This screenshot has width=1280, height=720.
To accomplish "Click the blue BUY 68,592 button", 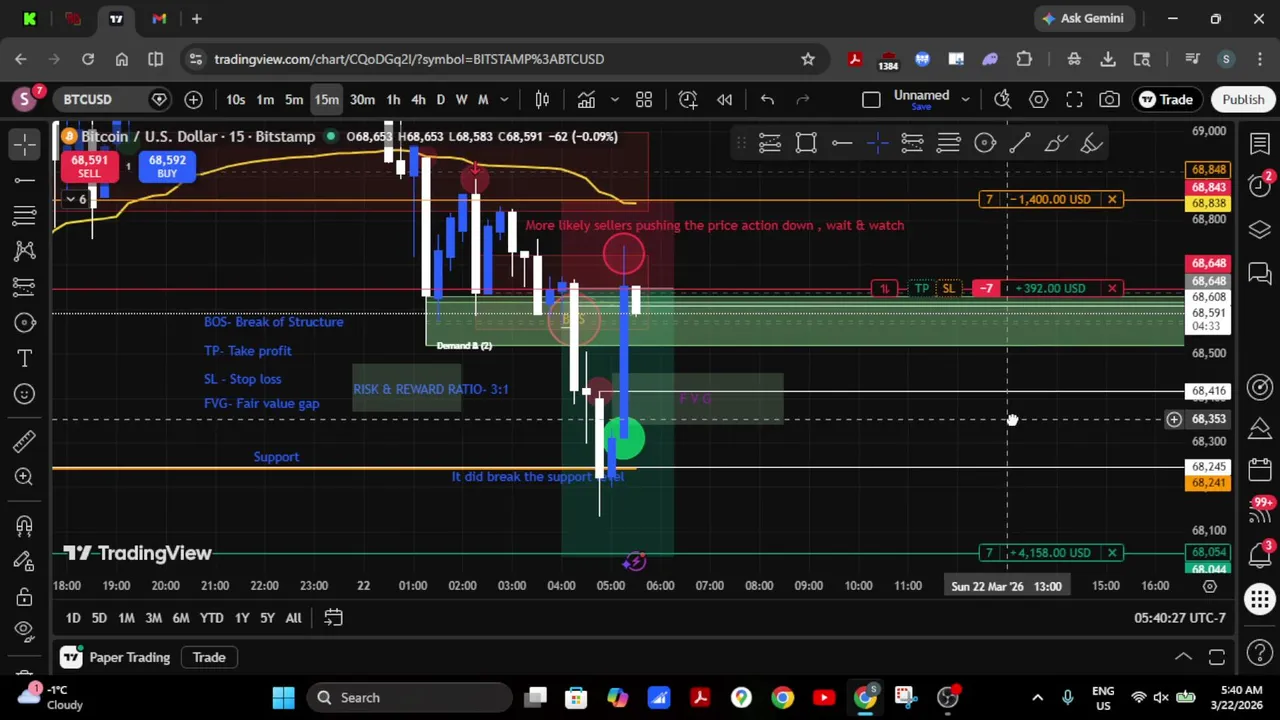I will tap(167, 167).
